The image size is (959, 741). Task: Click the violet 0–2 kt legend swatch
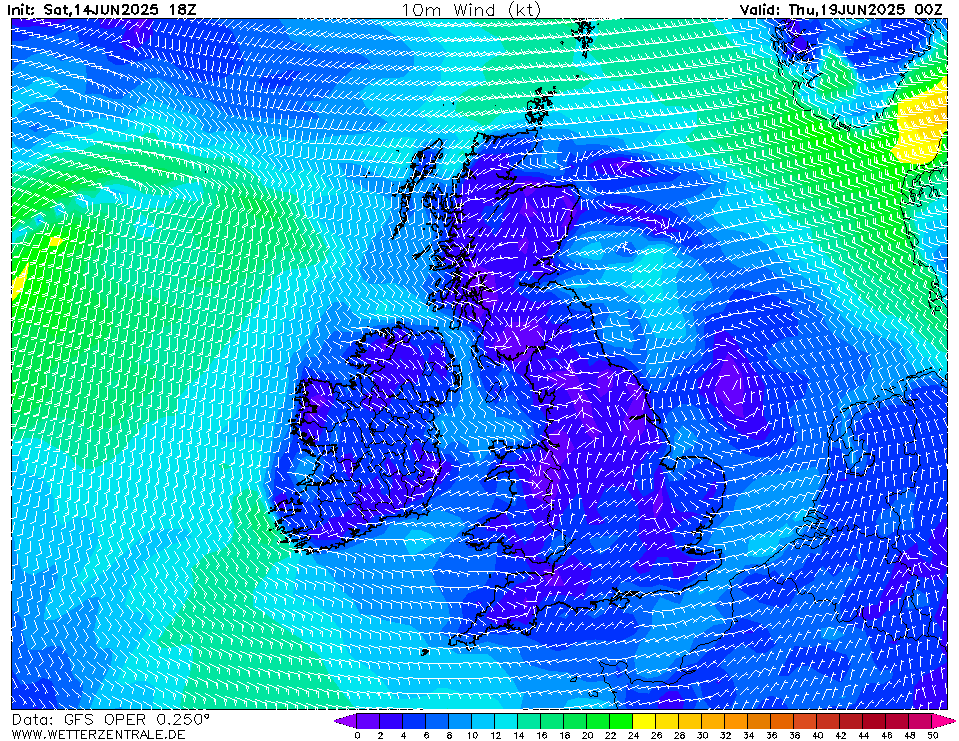point(369,721)
